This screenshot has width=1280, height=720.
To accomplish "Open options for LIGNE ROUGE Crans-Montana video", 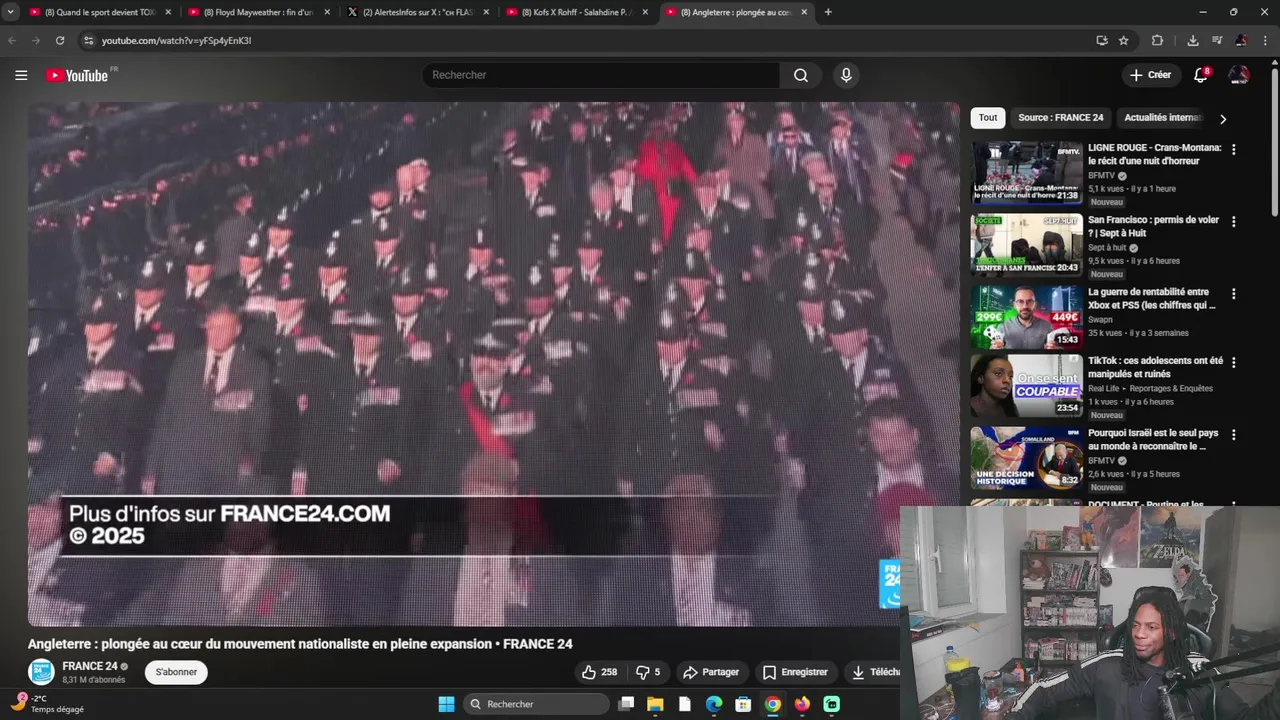I will click(x=1233, y=149).
